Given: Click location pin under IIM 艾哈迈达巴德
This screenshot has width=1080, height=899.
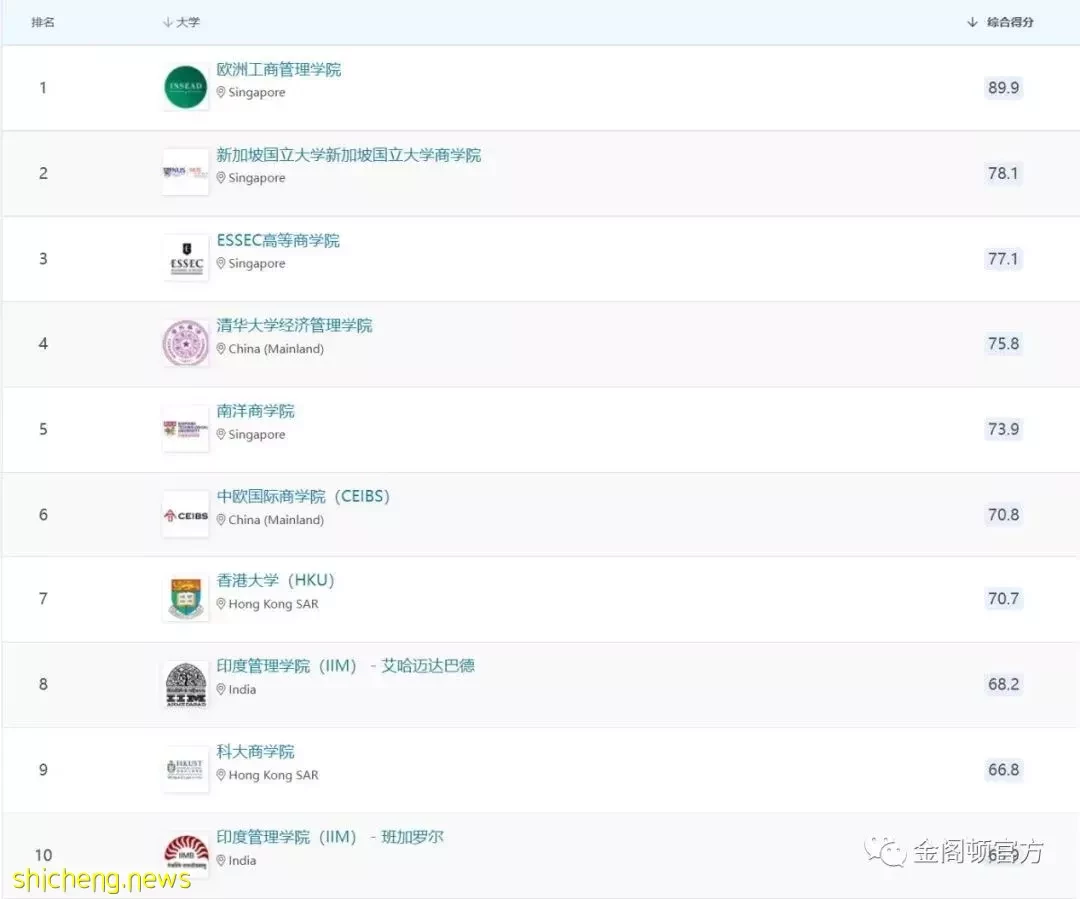Looking at the screenshot, I should pyautogui.click(x=221, y=689).
